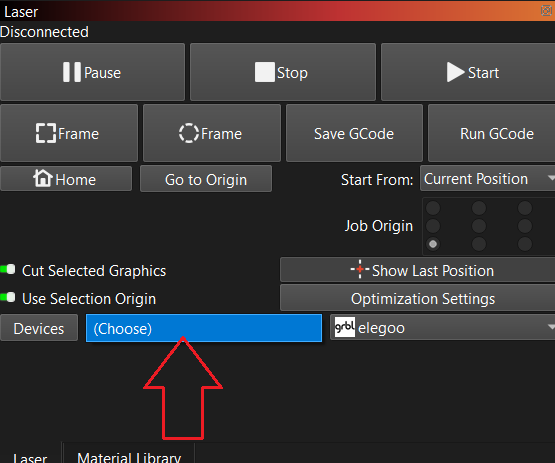The width and height of the screenshot is (555, 463).
Task: Click the rectangular Frame button
Action: [69, 133]
